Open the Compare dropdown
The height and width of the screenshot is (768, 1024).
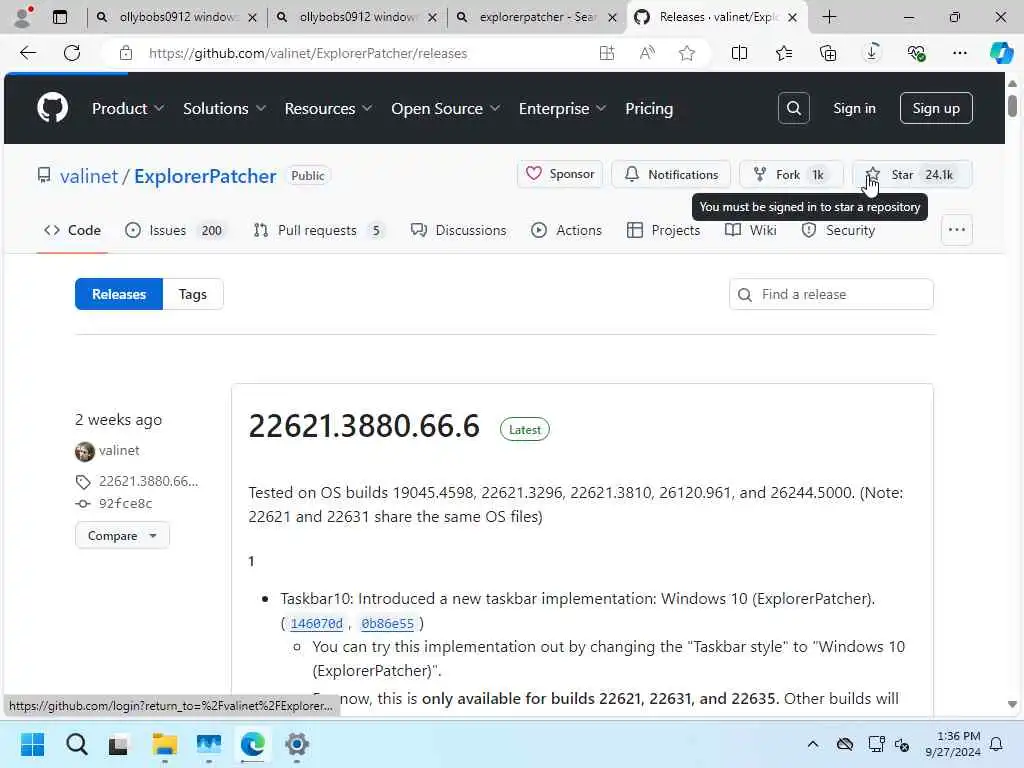click(x=122, y=536)
